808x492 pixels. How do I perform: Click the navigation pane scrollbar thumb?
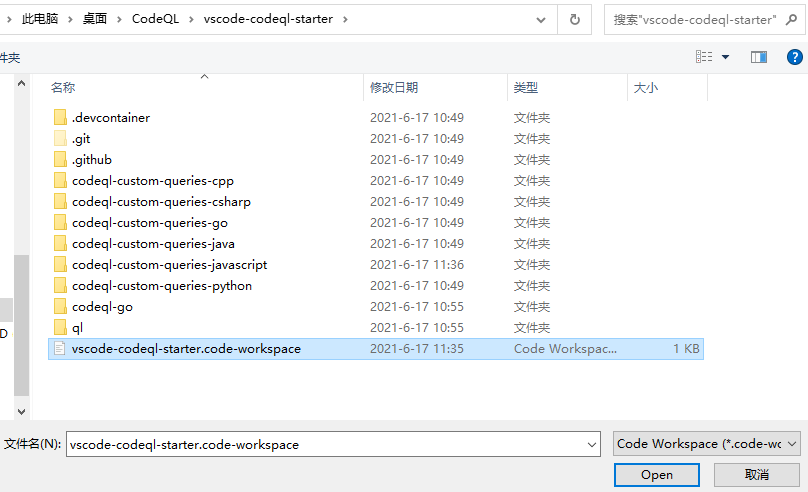[21, 325]
